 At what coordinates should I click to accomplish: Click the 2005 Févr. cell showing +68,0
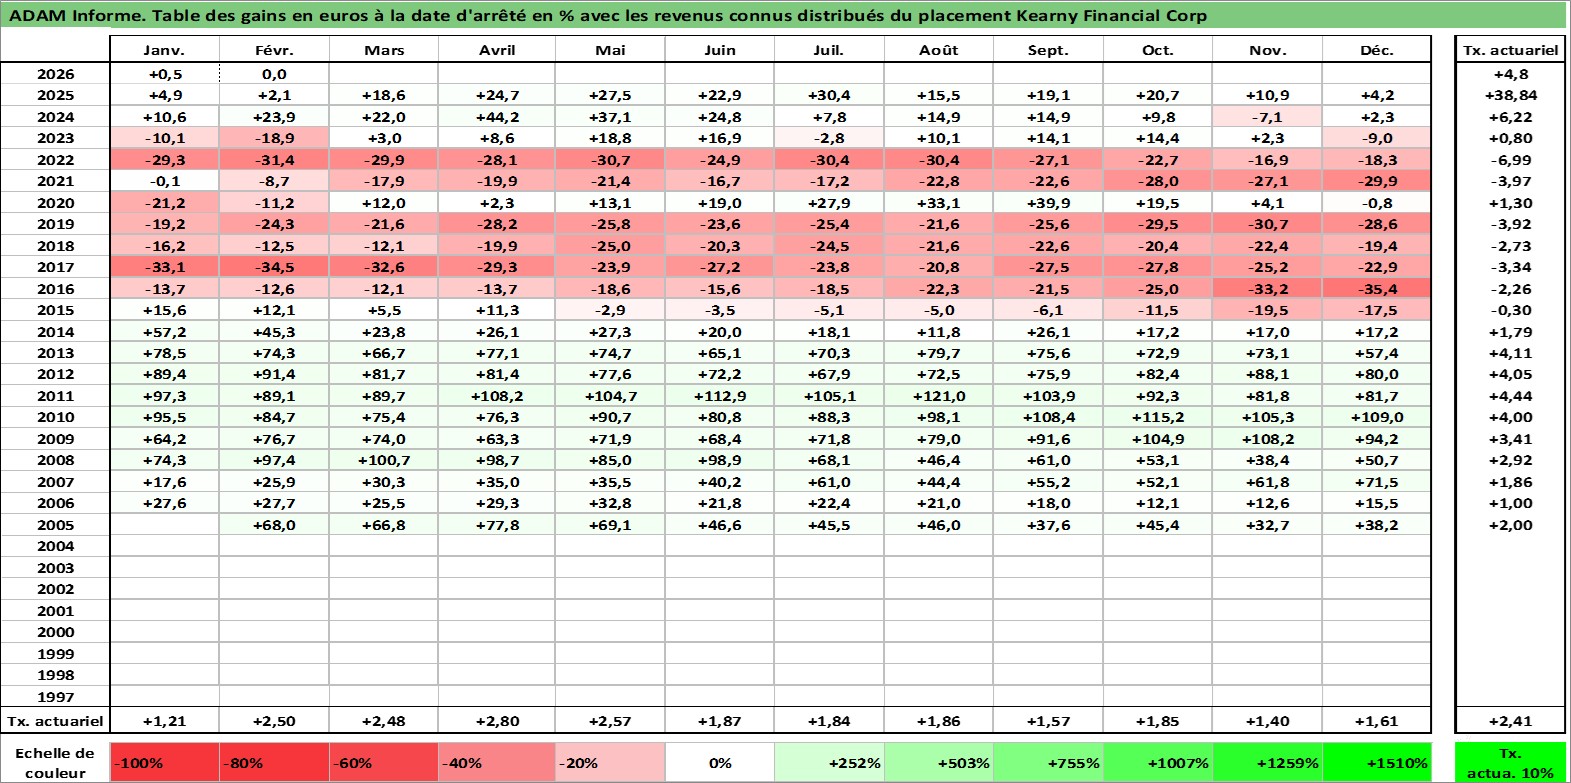[x=274, y=525]
